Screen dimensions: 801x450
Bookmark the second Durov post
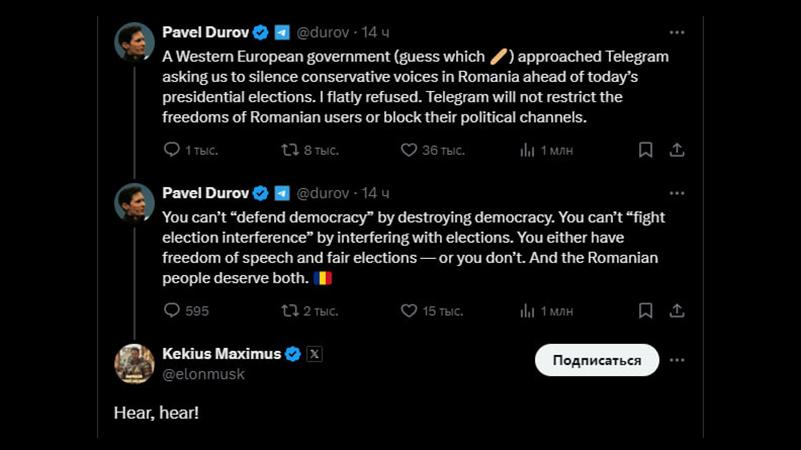click(x=645, y=311)
